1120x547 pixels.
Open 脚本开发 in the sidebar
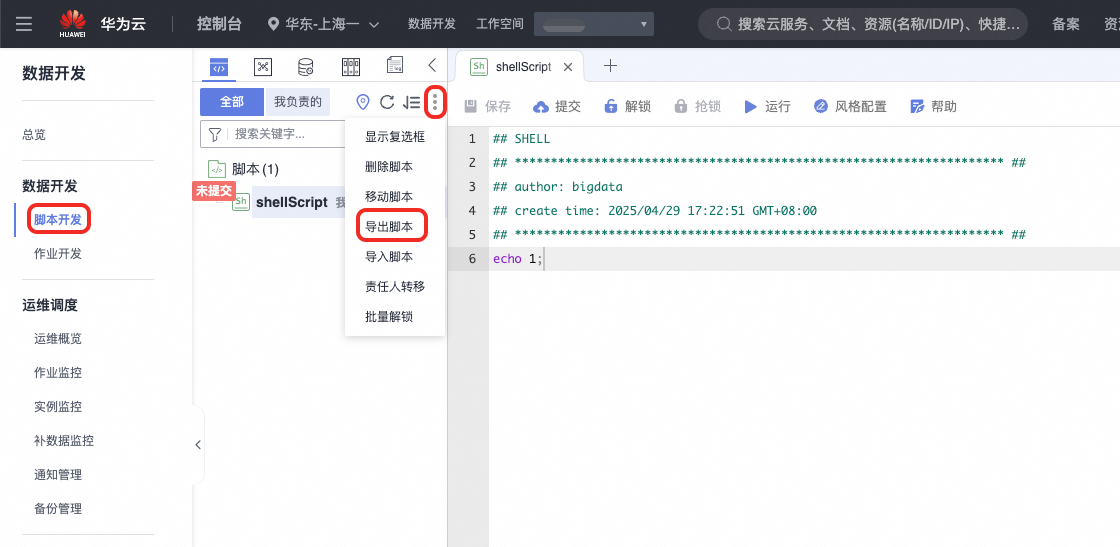(58, 220)
